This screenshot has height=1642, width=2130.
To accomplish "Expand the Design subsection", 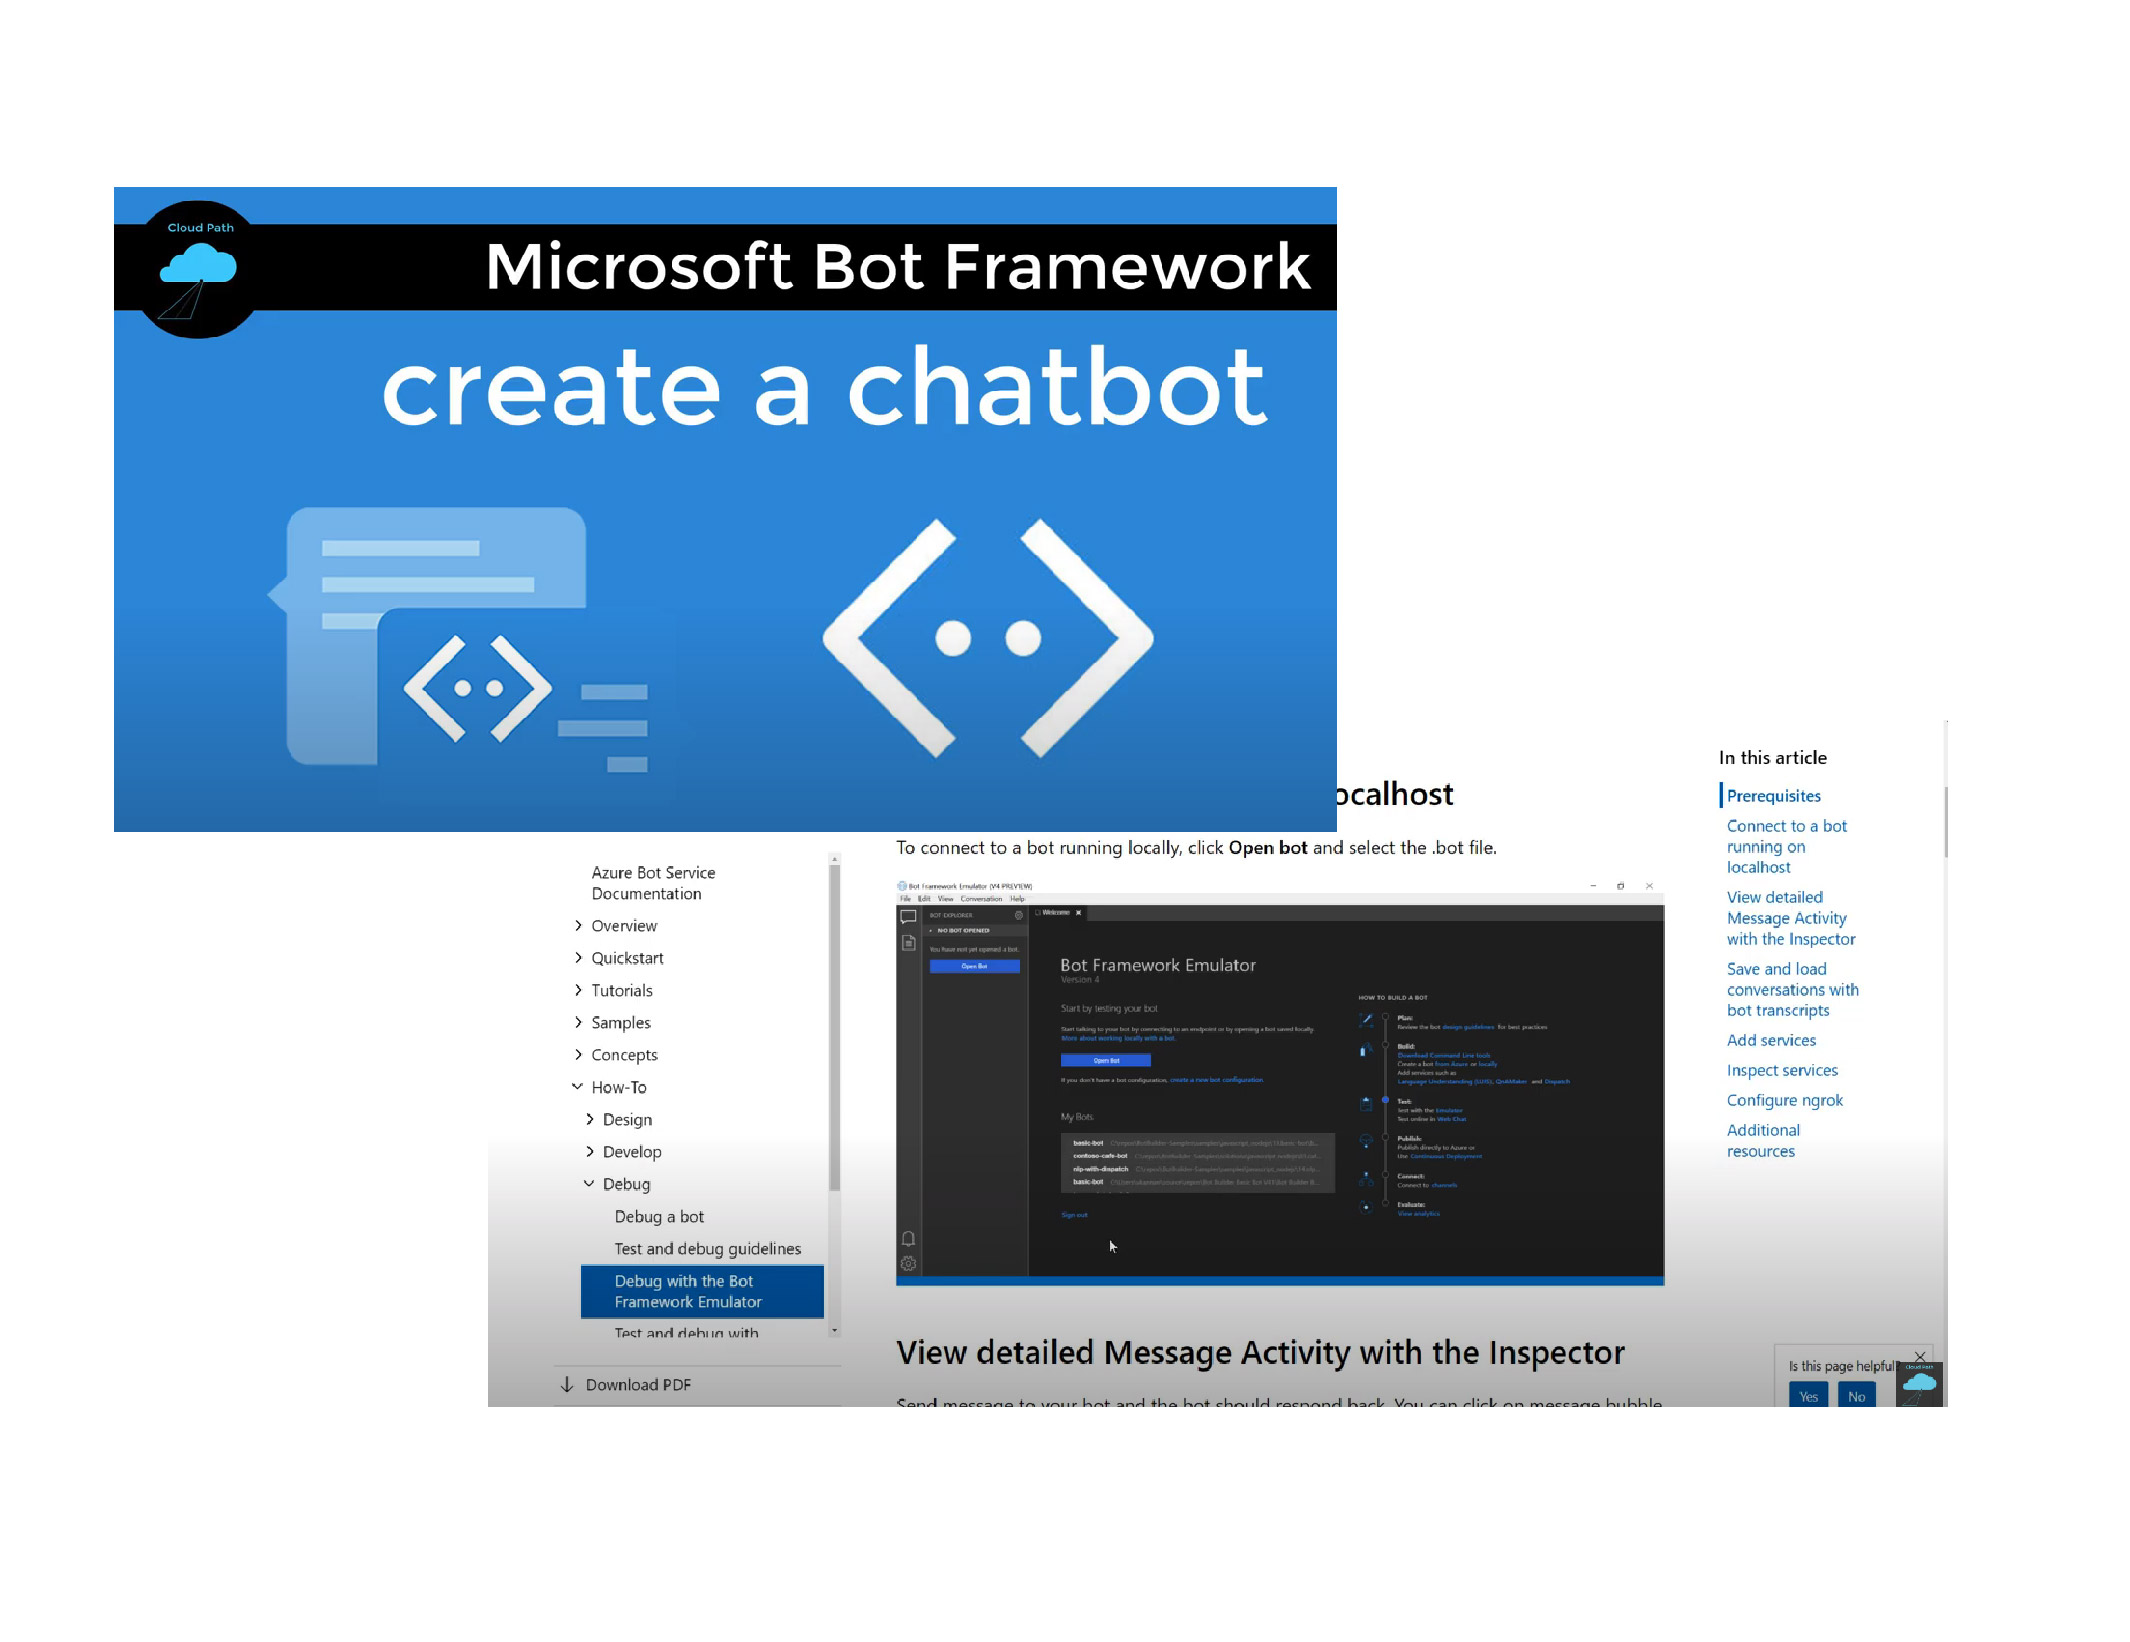I will click(590, 1120).
